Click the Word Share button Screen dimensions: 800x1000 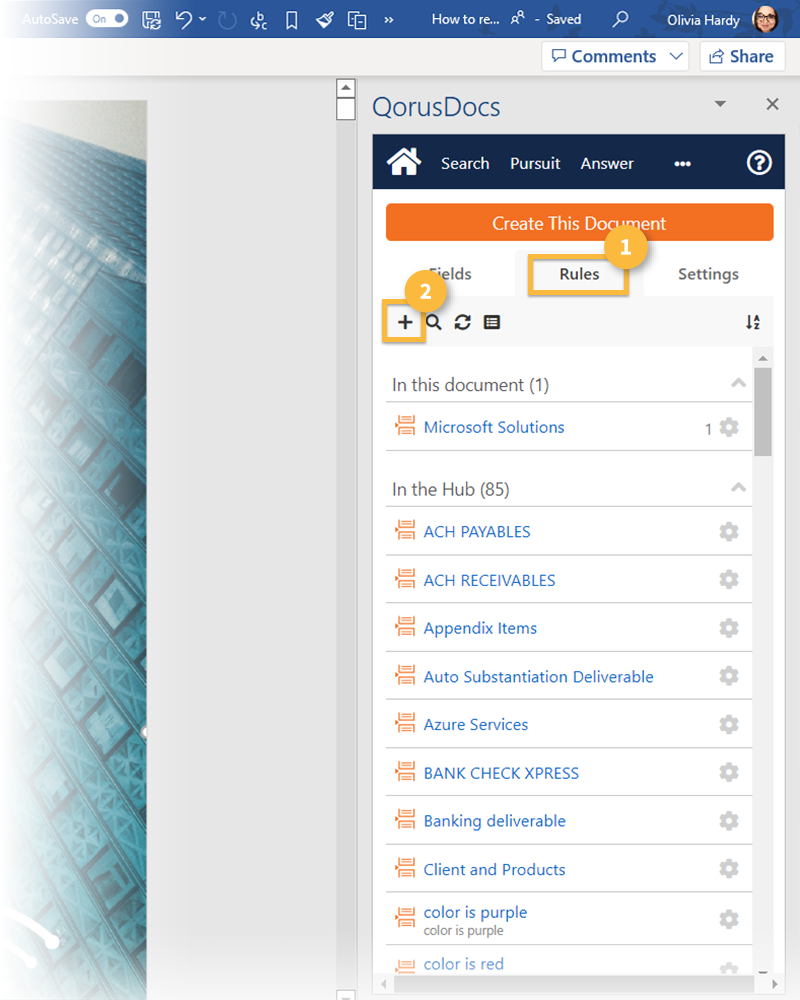742,56
